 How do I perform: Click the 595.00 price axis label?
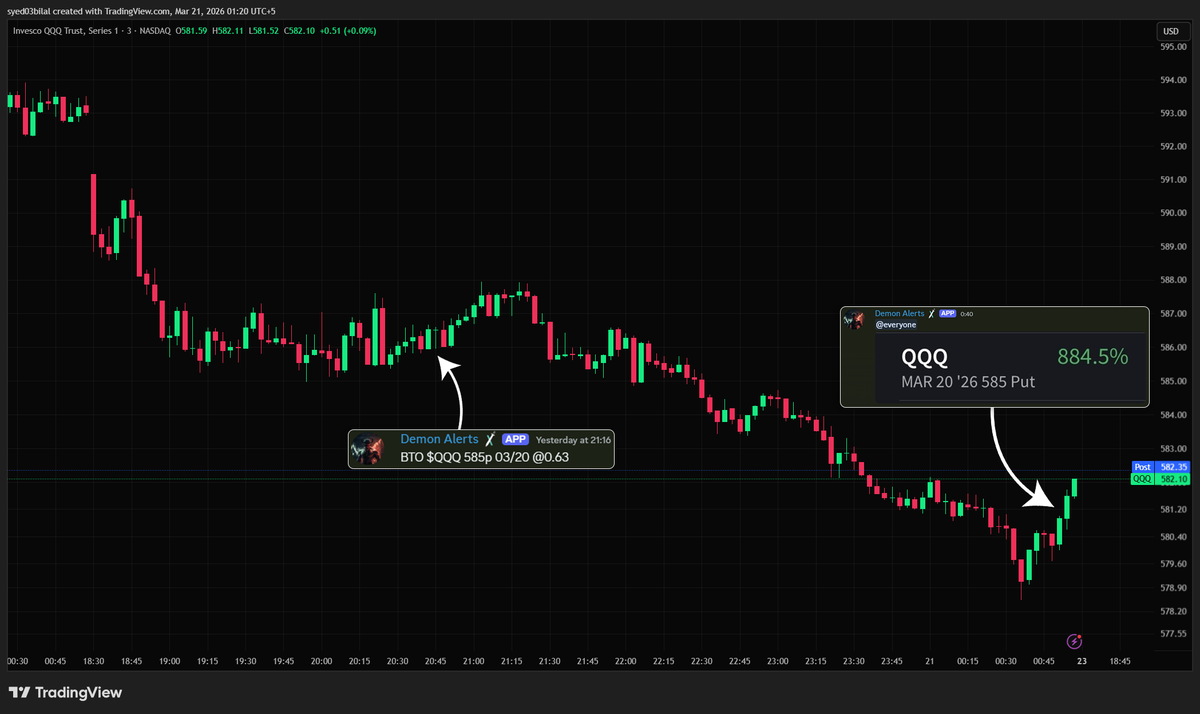click(x=1173, y=46)
